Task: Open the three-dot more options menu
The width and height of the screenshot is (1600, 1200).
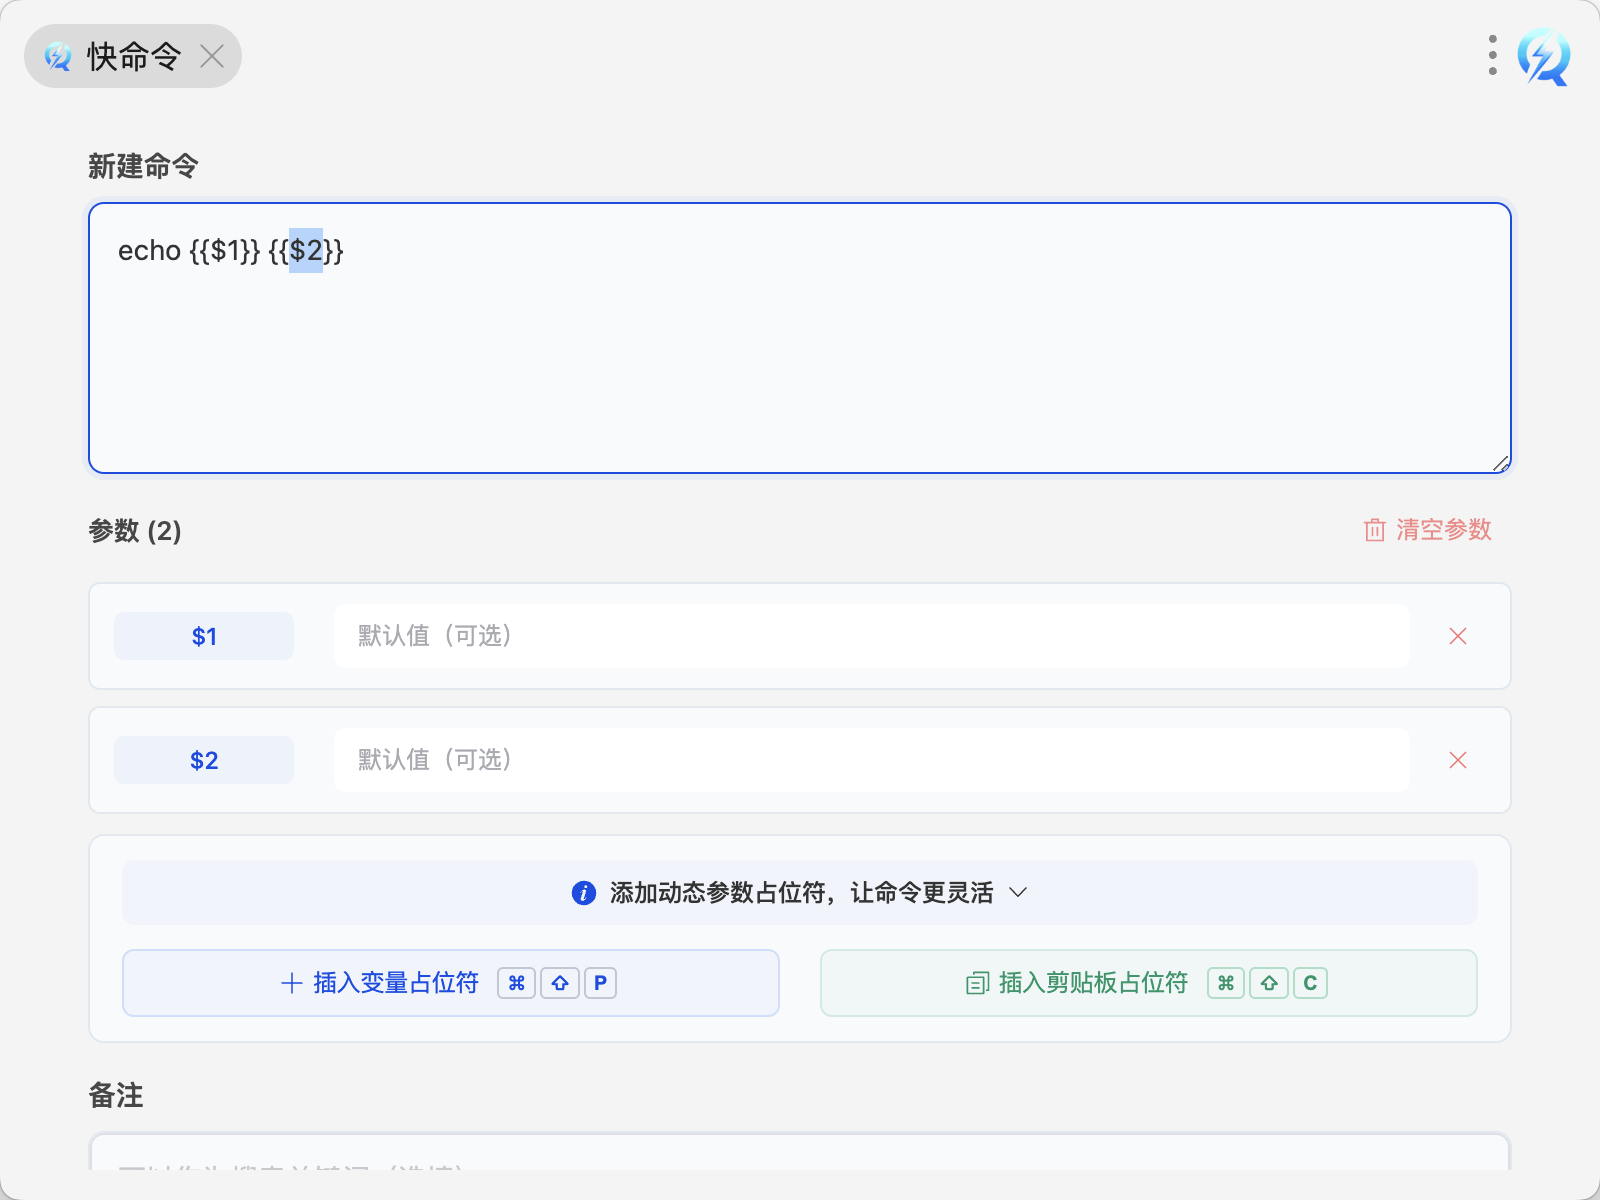Action: pos(1492,56)
